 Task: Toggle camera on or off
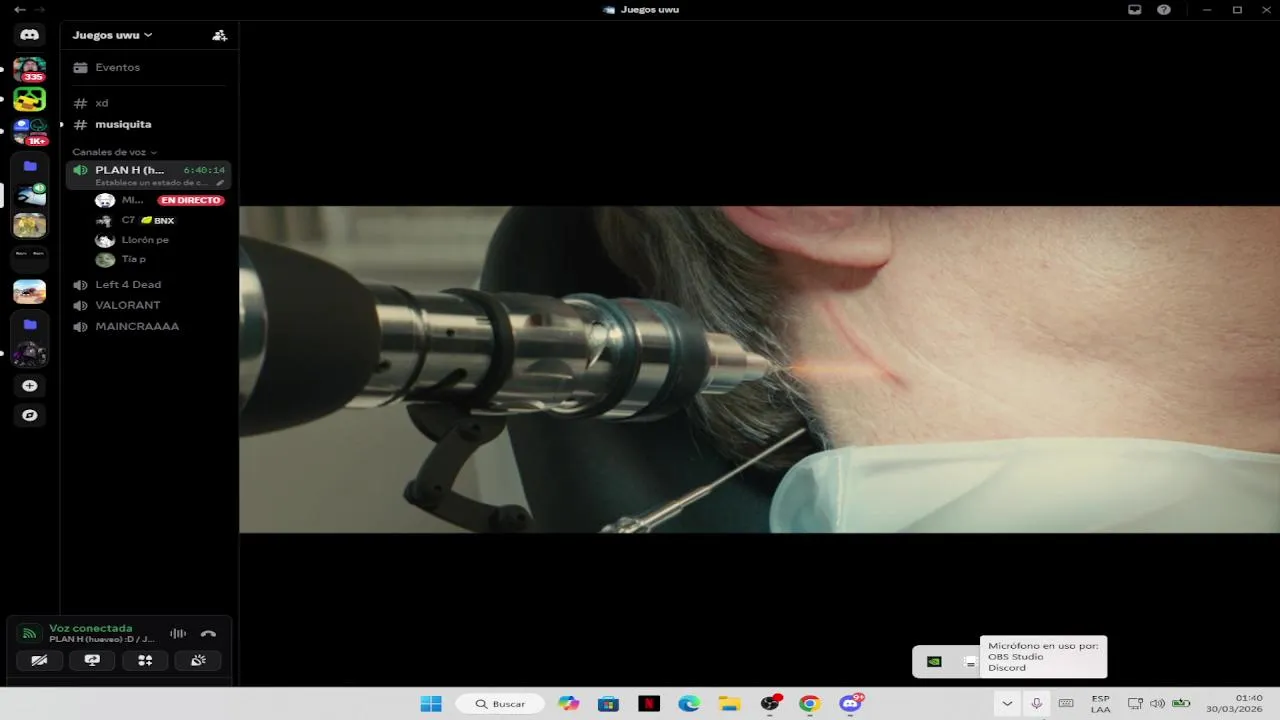[39, 660]
